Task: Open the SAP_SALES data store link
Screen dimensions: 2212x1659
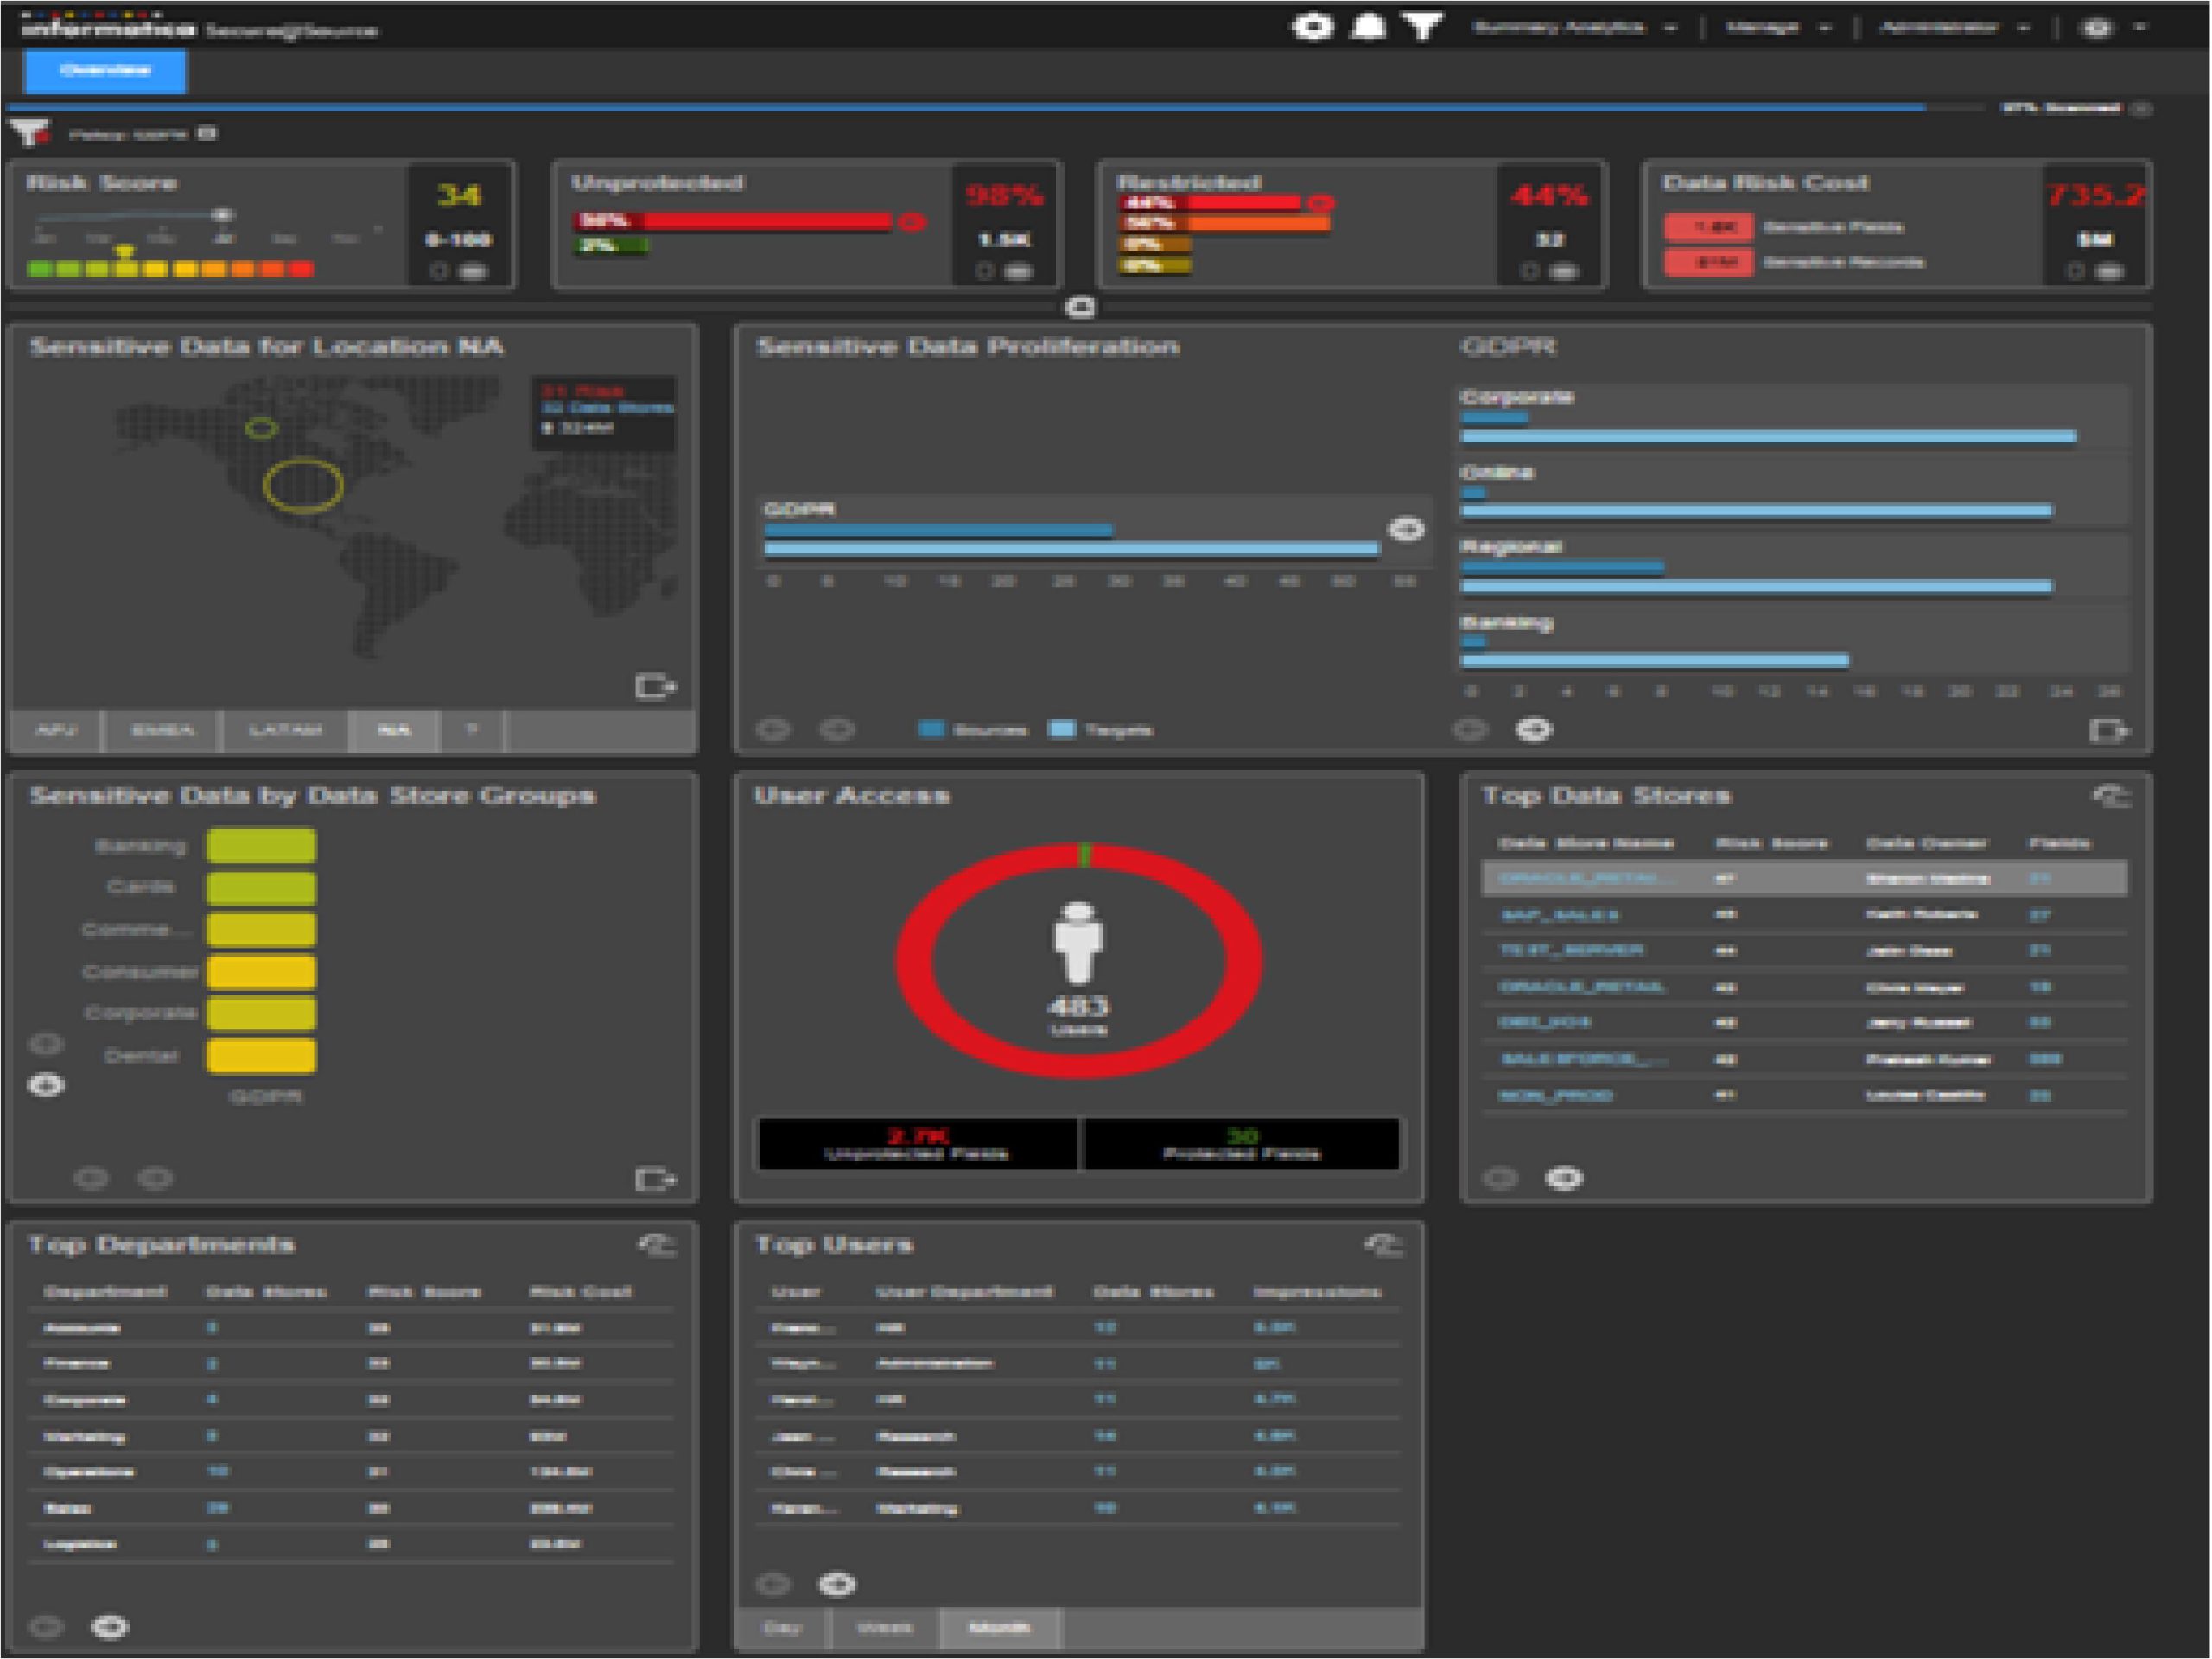Action: (1559, 915)
